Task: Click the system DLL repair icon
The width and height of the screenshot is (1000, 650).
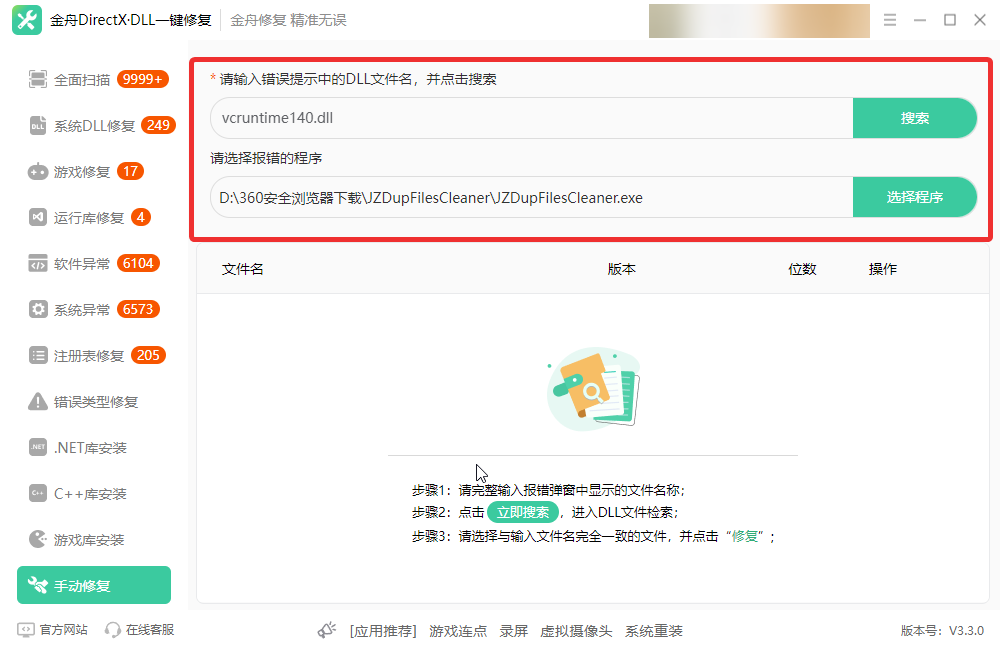Action: [x=38, y=126]
